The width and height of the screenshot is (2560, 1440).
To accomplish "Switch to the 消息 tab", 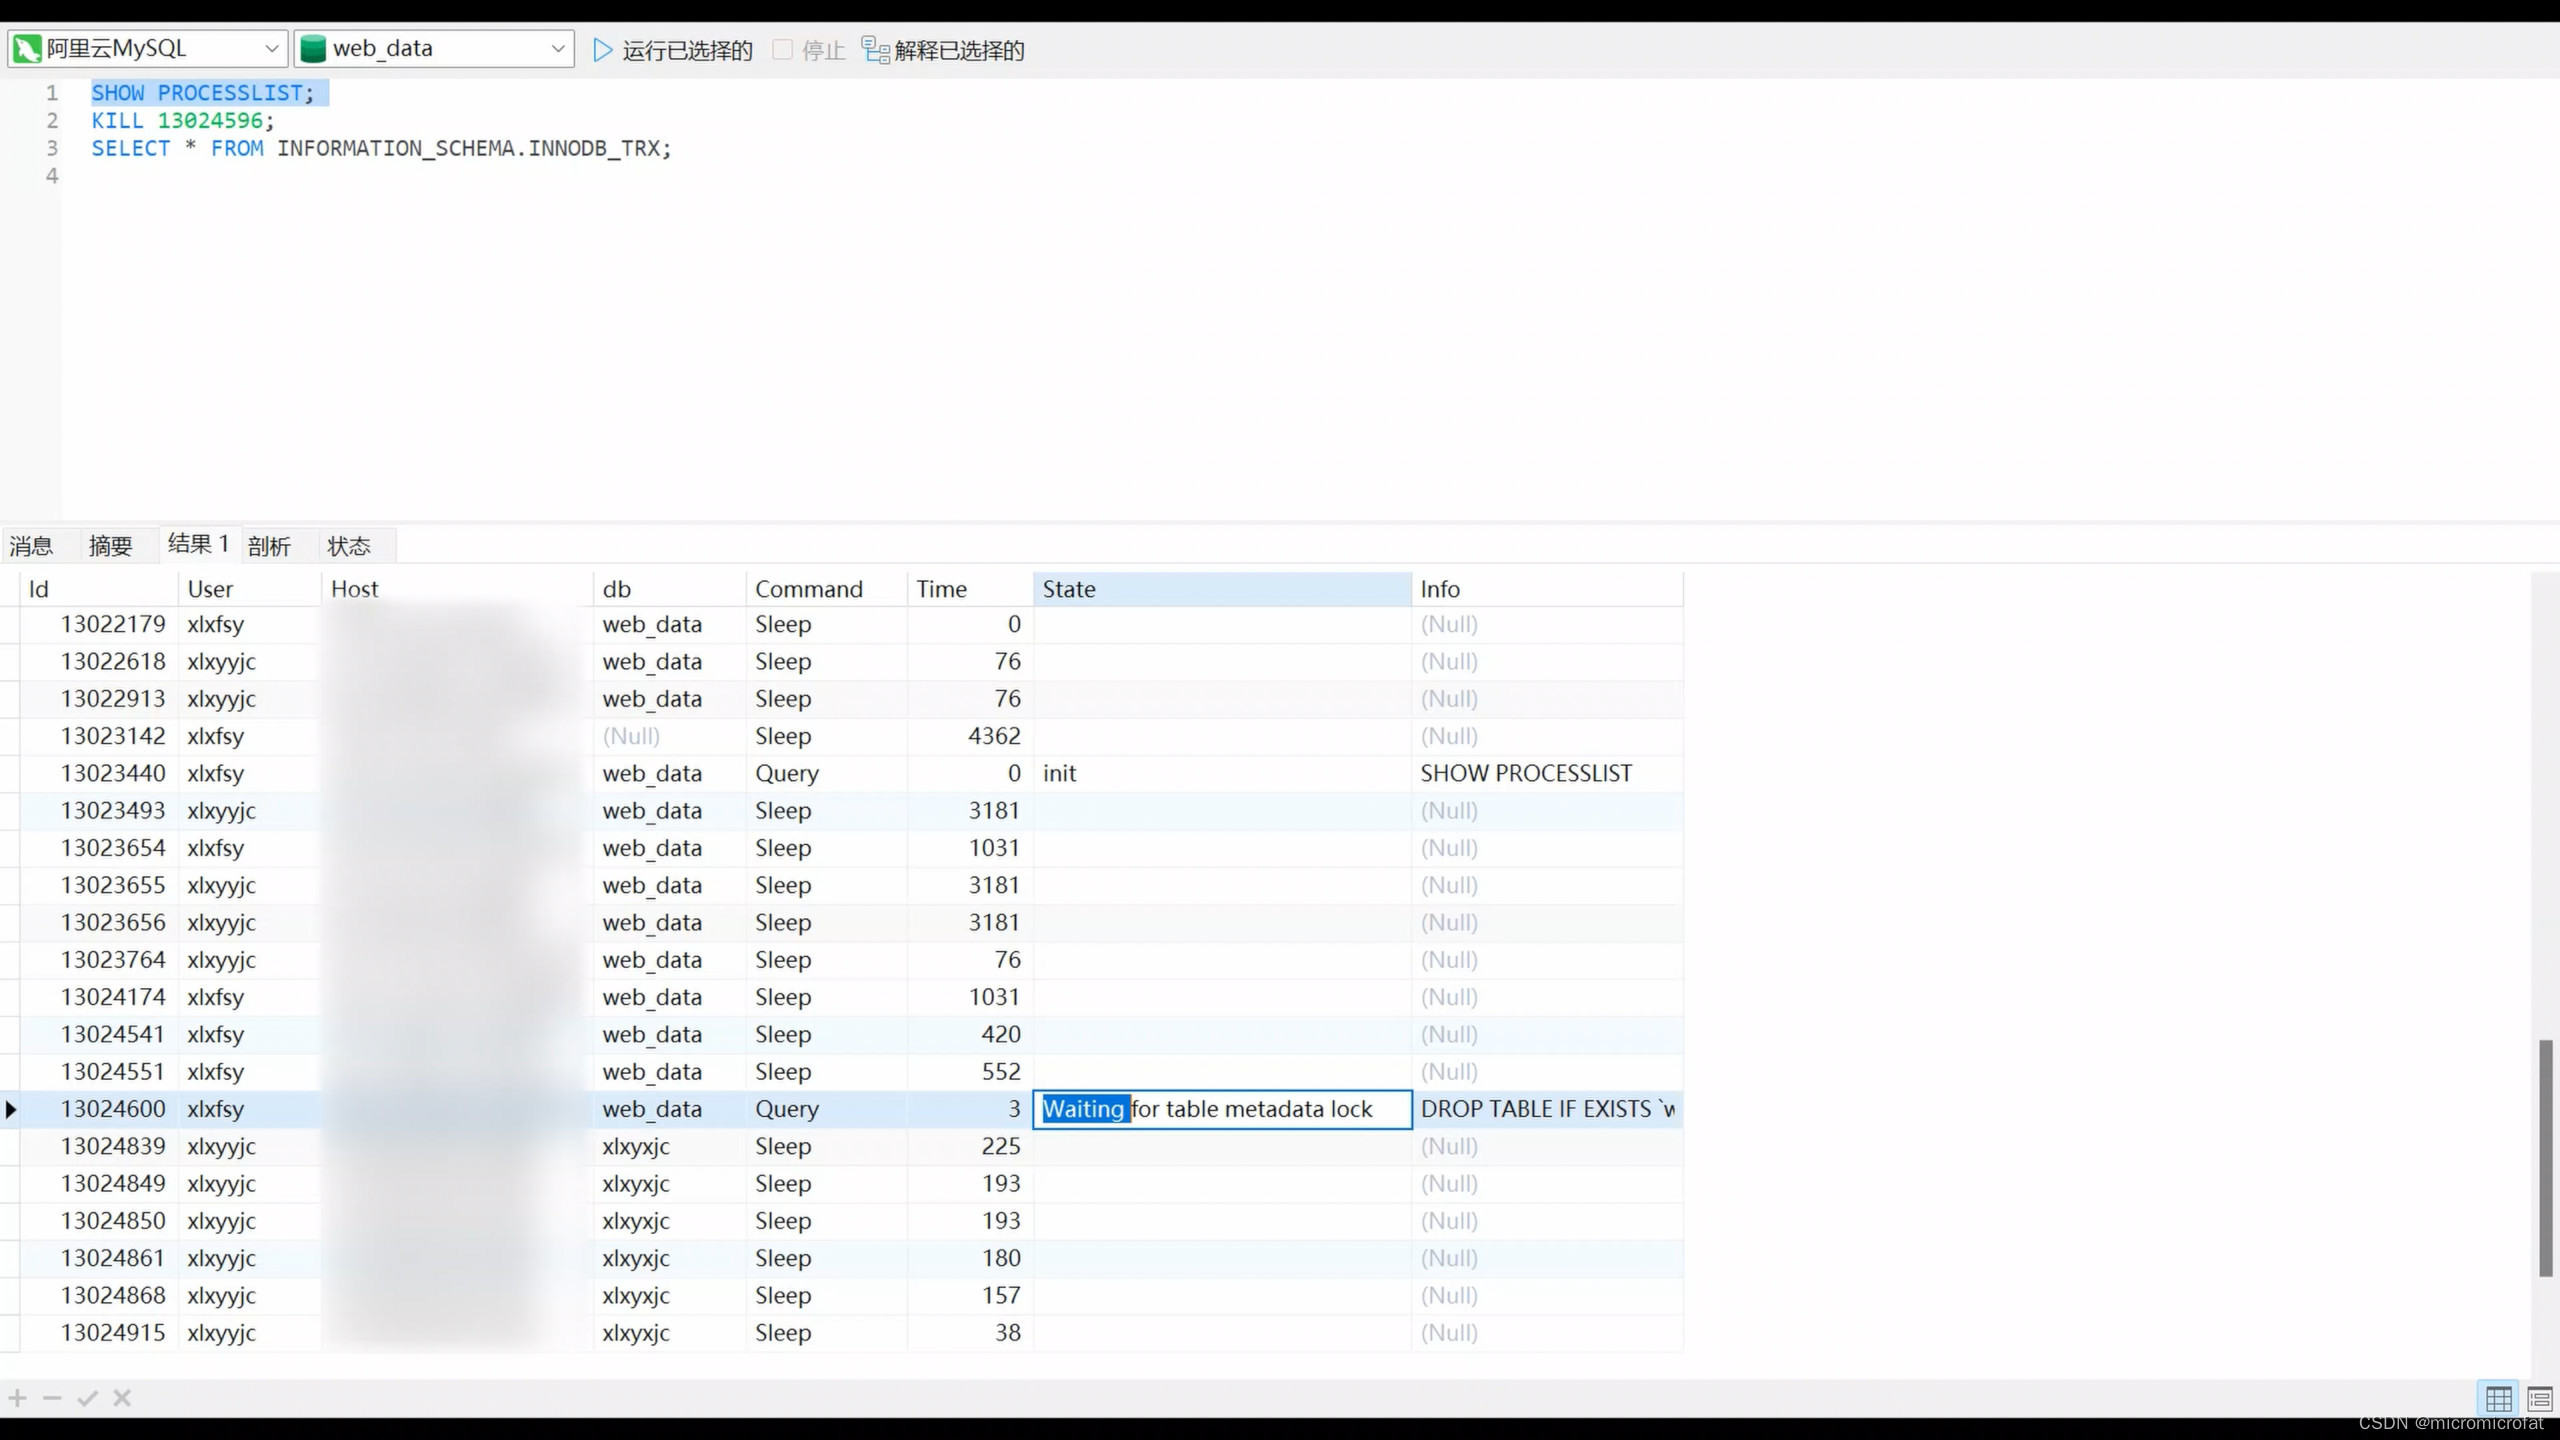I will pyautogui.click(x=31, y=546).
